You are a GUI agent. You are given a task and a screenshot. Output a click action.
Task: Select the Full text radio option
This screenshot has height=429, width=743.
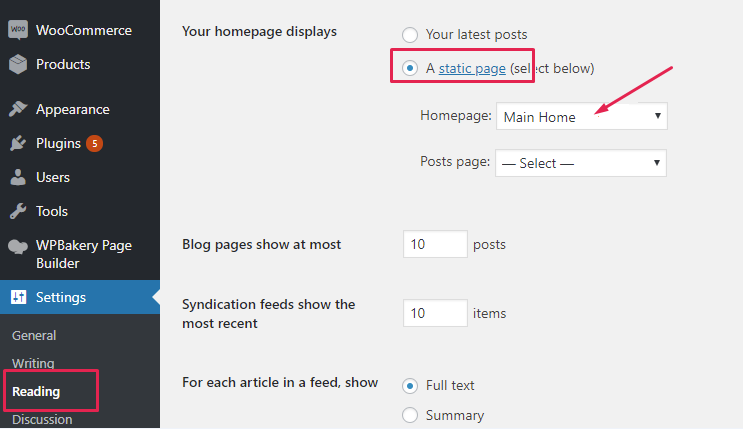click(410, 385)
